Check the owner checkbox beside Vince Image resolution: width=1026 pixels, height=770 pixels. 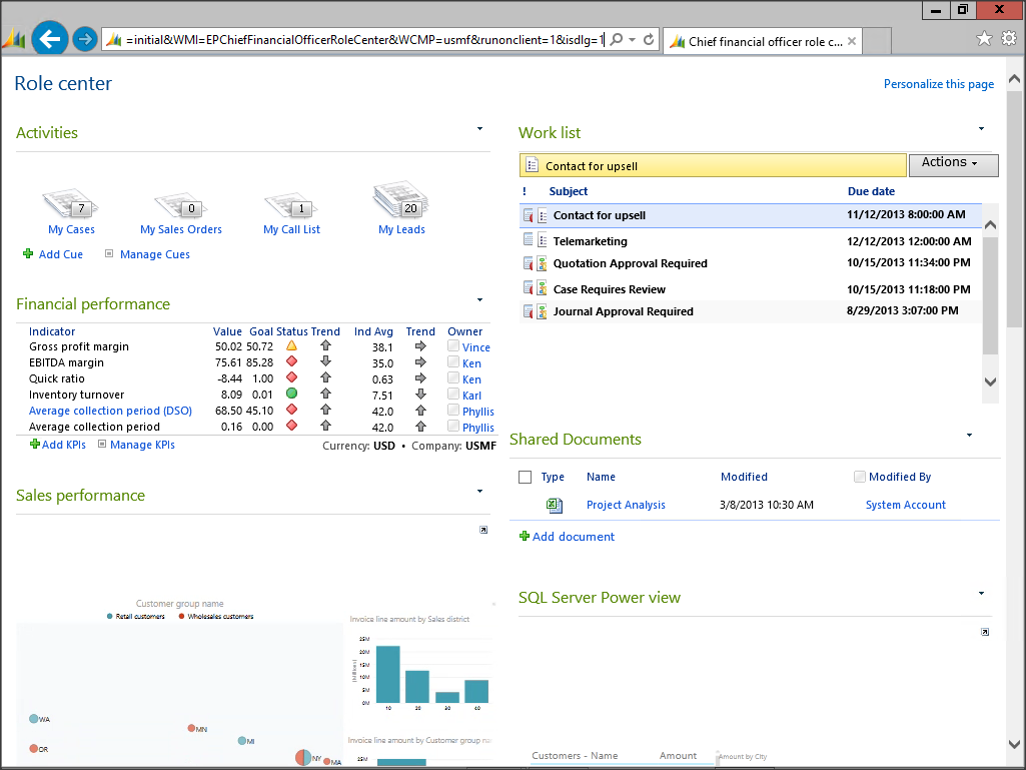pyautogui.click(x=453, y=347)
